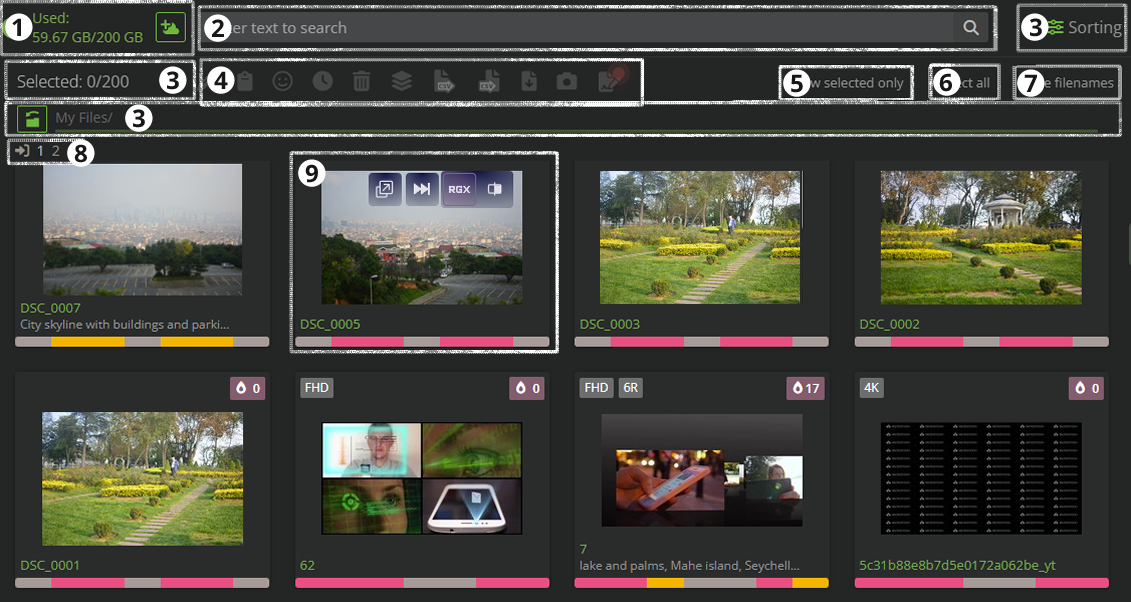Screen dimensions: 1131x602
Task: Click the fast-forward icon on the DSC_0005 thumbnail
Action: pyautogui.click(x=422, y=189)
